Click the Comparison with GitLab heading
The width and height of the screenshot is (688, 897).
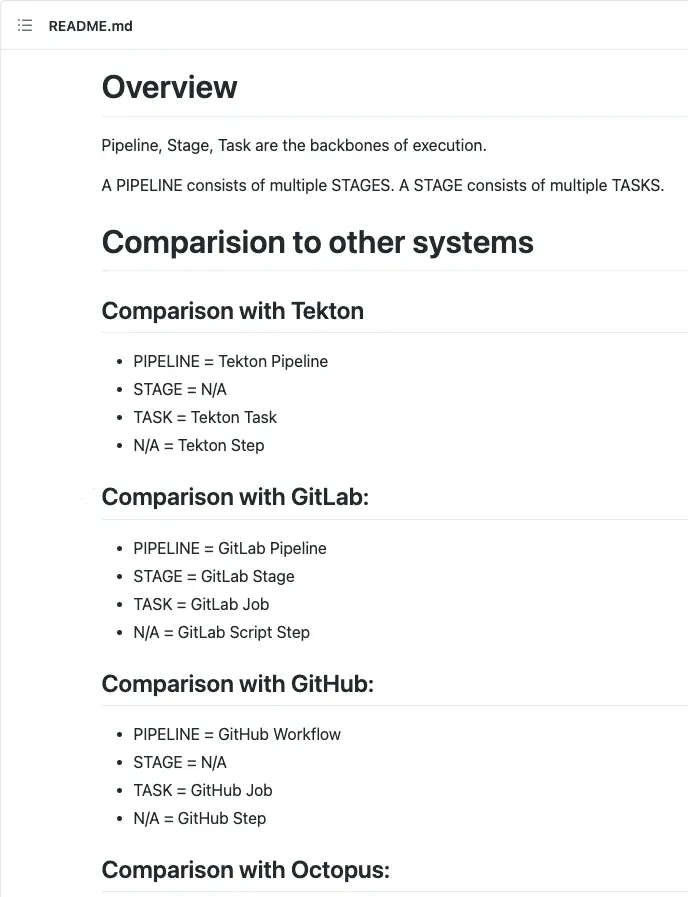pyautogui.click(x=235, y=497)
